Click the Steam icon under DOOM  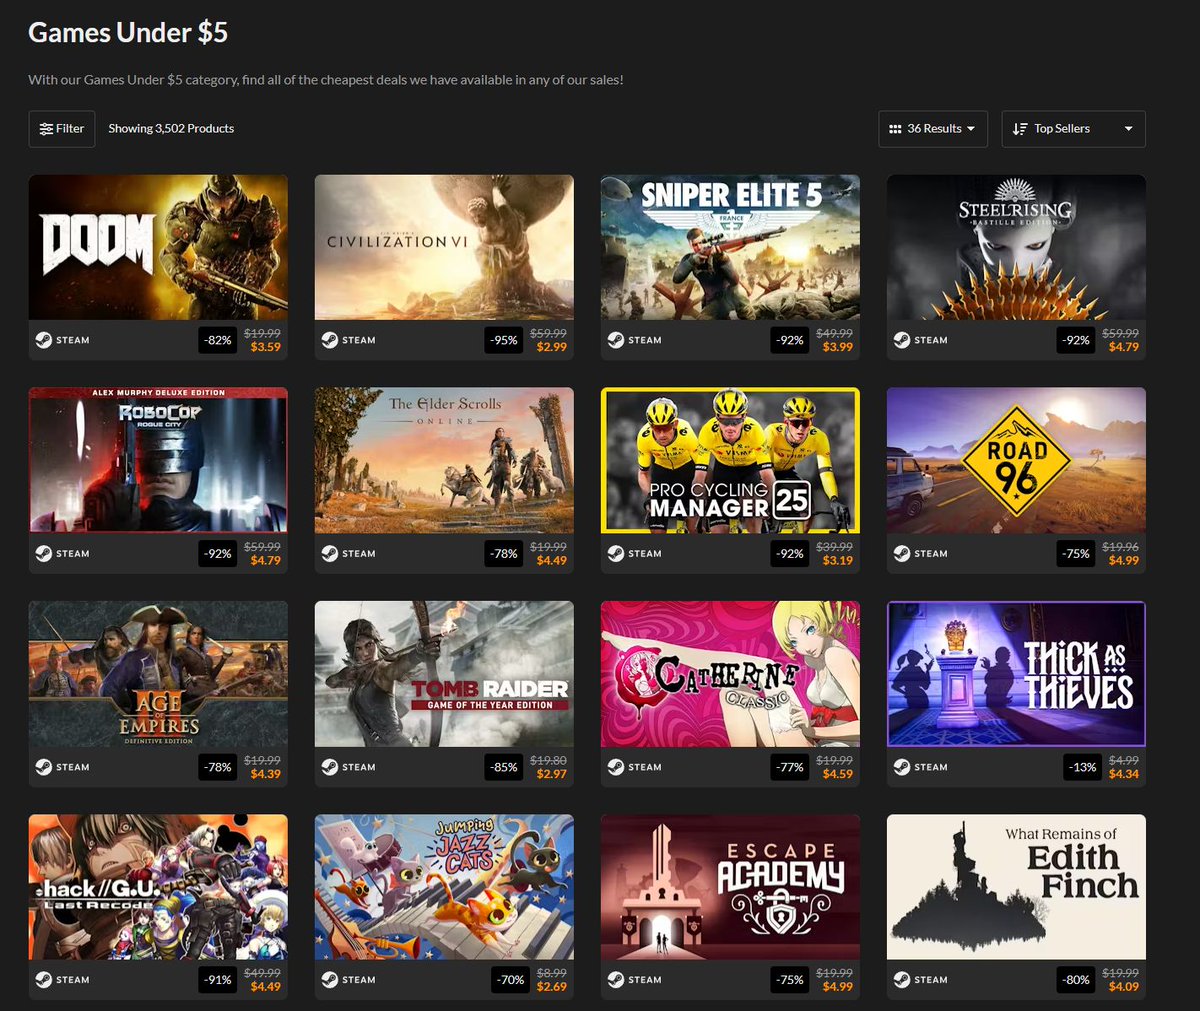coord(44,340)
